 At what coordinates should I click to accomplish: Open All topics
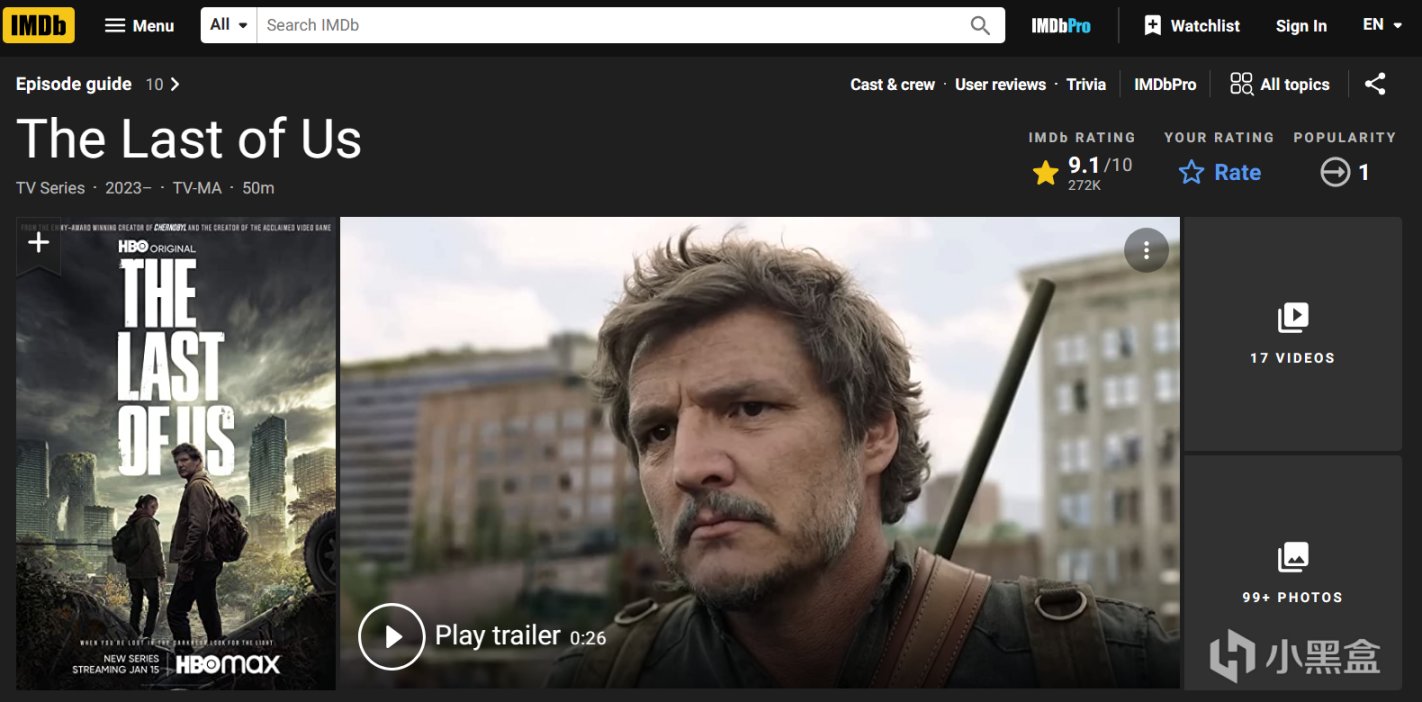coord(1280,84)
